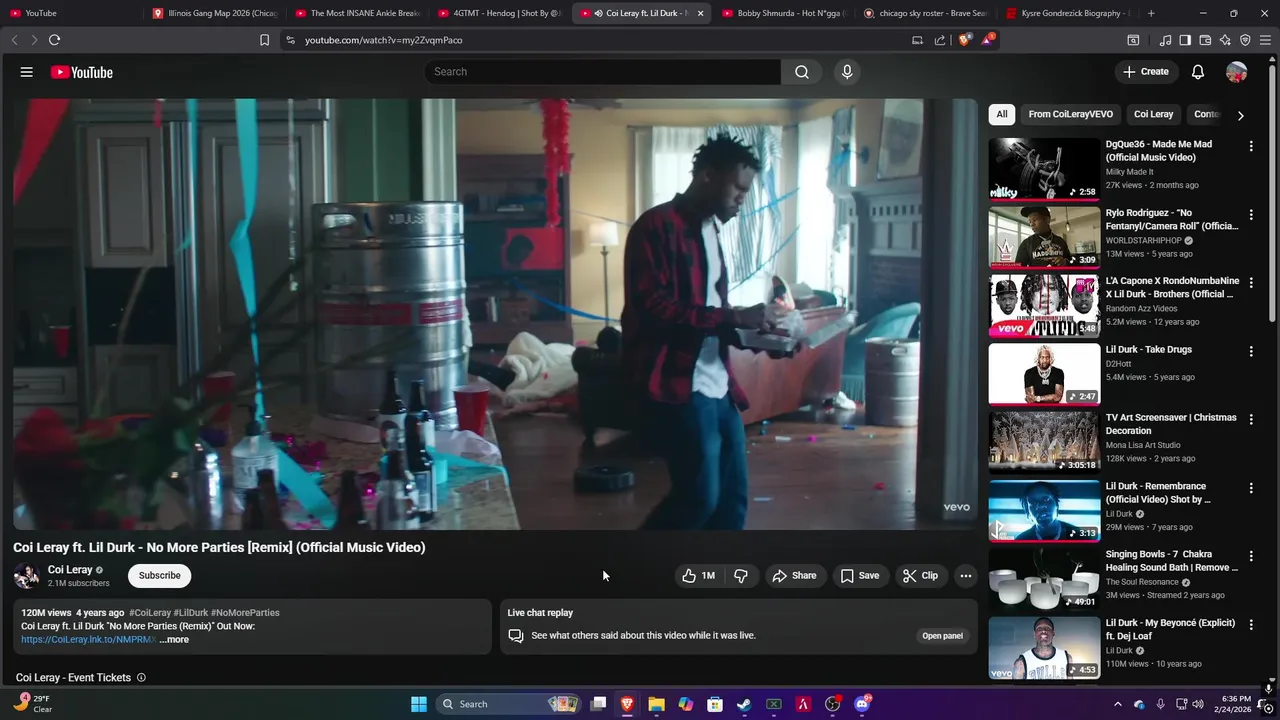1280x720 pixels.
Task: Open options for Lil Durk Take Drugs
Action: click(x=1251, y=351)
